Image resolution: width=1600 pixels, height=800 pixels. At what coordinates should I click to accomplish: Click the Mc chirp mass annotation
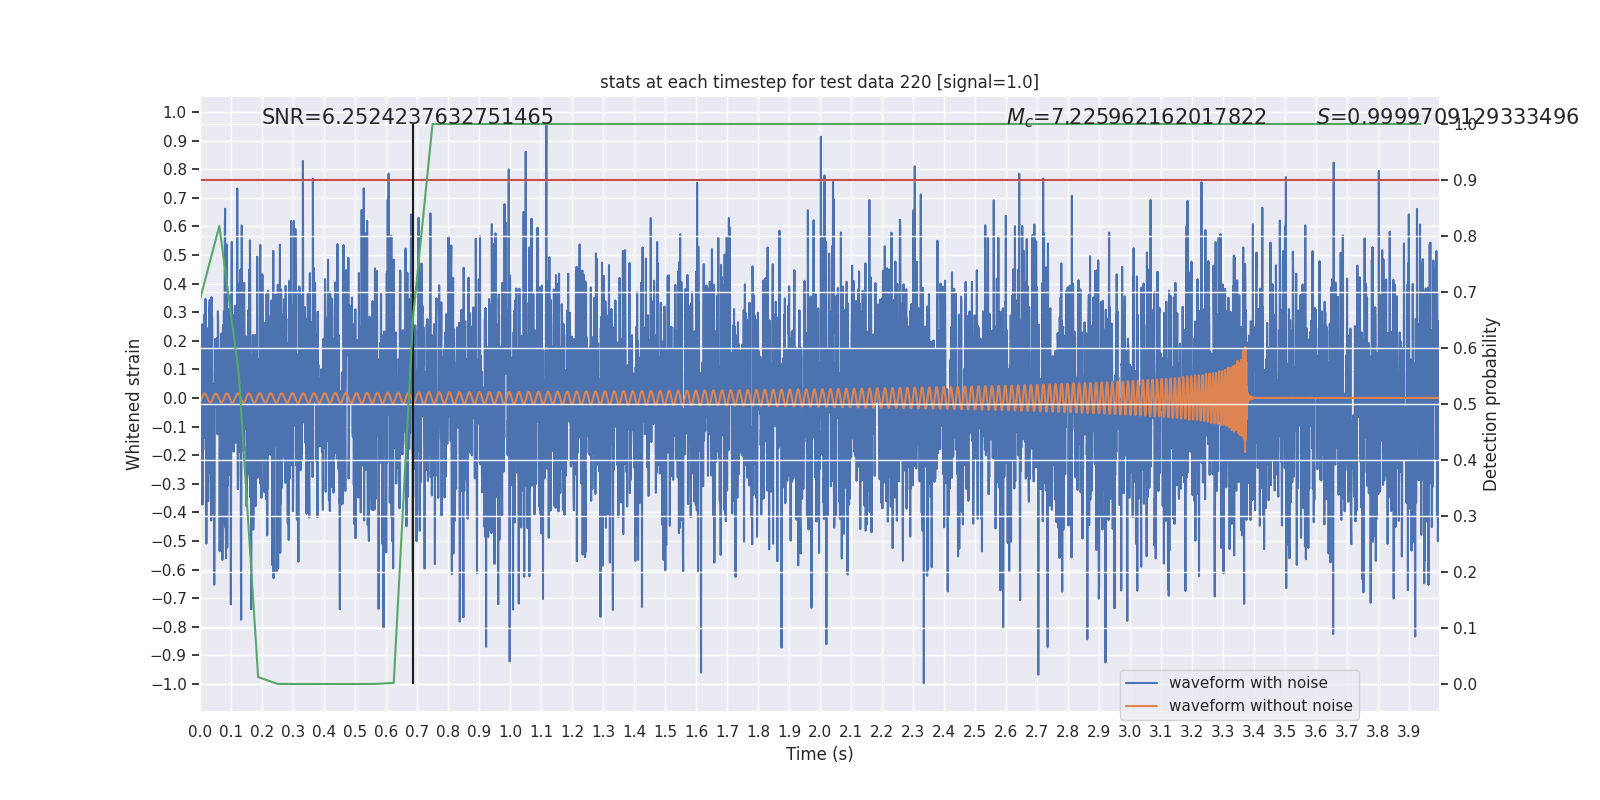point(1137,117)
